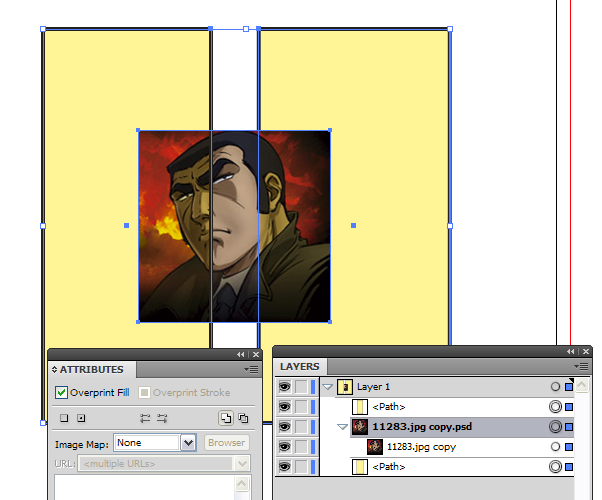This screenshot has height=500, width=602.
Task: Toggle the lock box for Layer 1
Action: pyautogui.click(x=301, y=387)
